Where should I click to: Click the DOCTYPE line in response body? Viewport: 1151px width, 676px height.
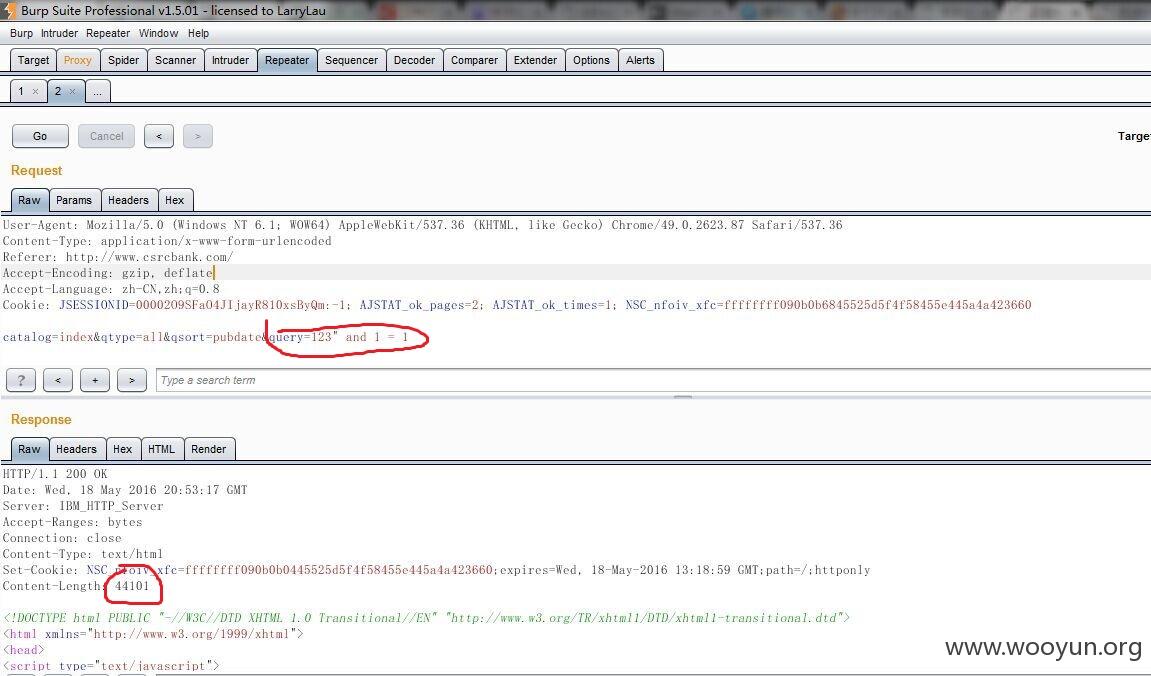pos(426,618)
